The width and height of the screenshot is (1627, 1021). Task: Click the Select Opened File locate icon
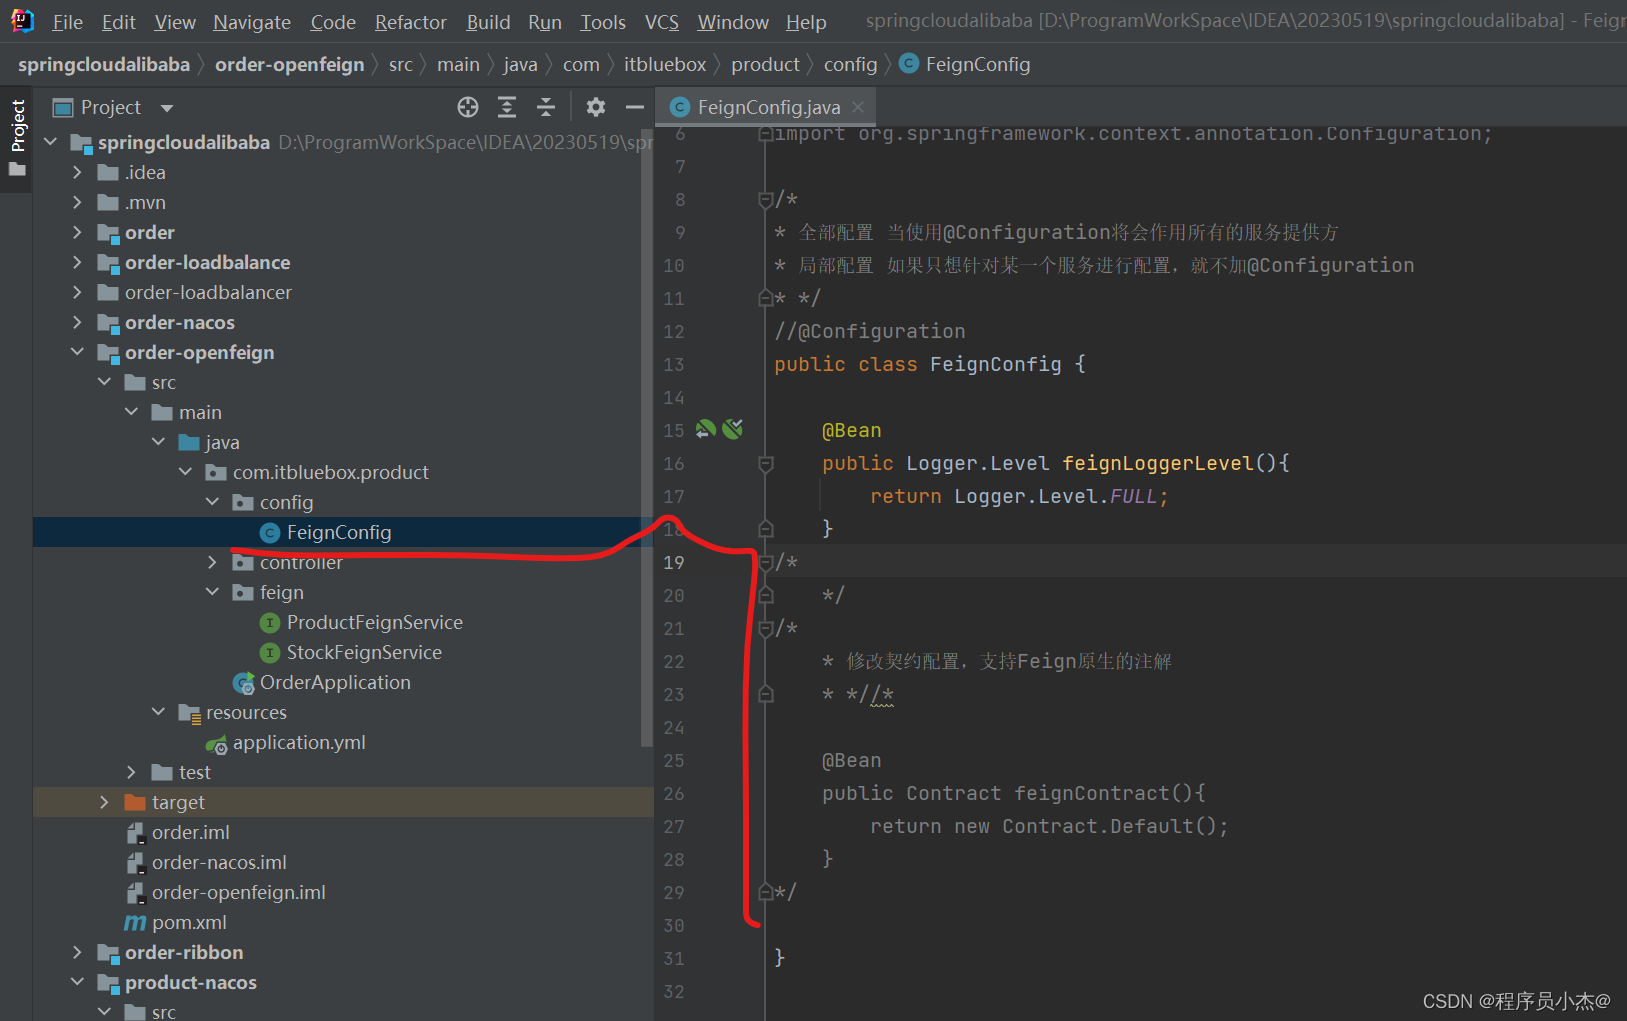(468, 107)
